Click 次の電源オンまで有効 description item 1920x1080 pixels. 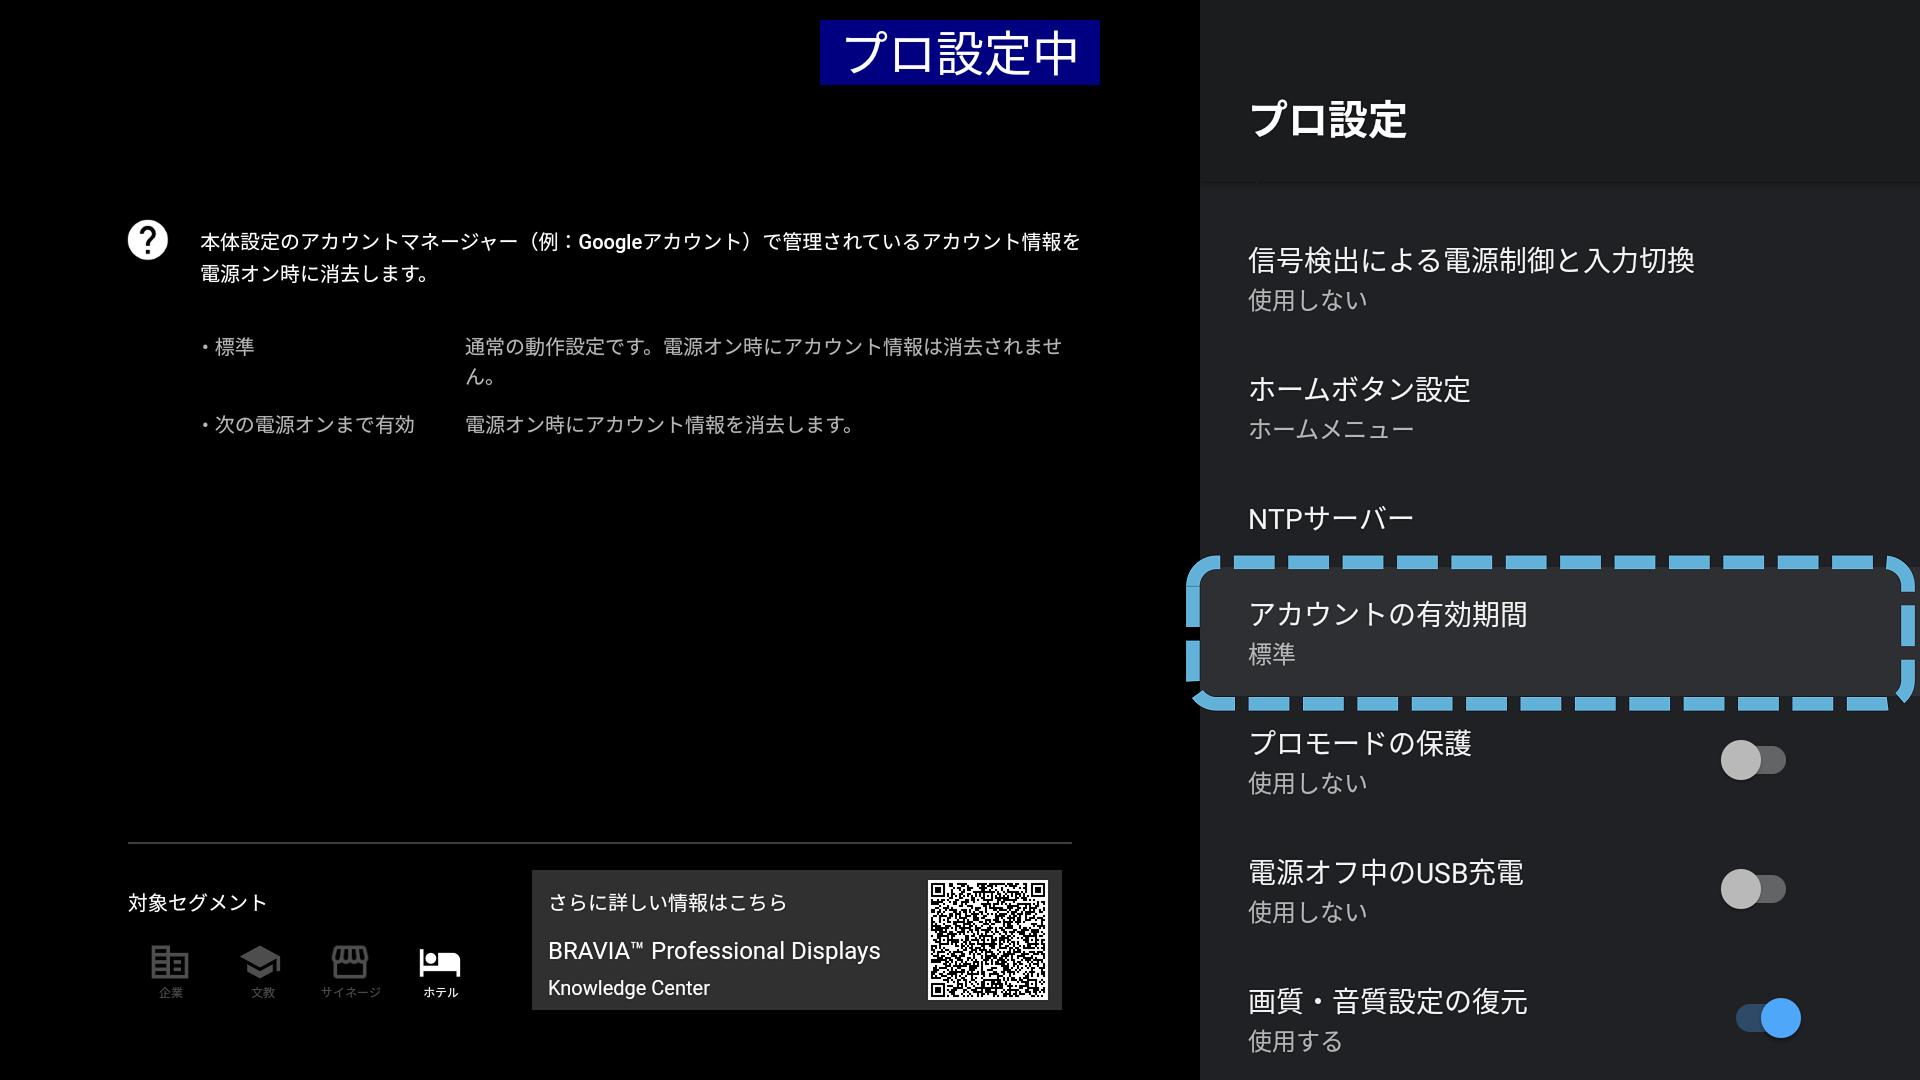pos(314,425)
